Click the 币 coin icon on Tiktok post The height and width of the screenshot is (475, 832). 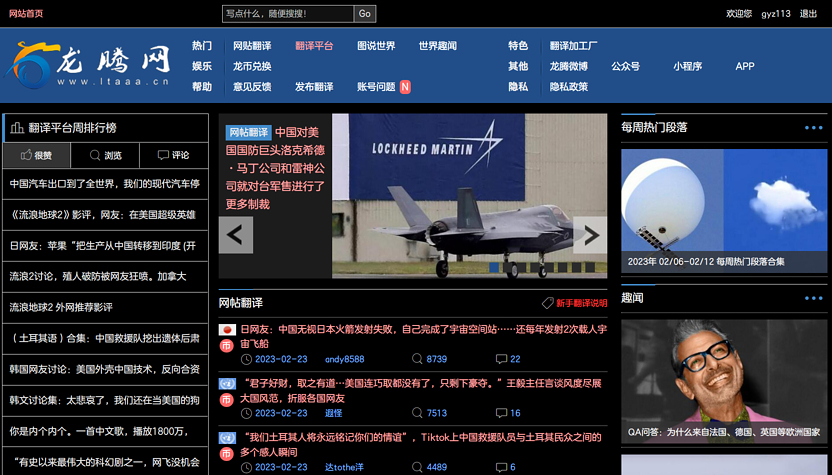[x=227, y=454]
